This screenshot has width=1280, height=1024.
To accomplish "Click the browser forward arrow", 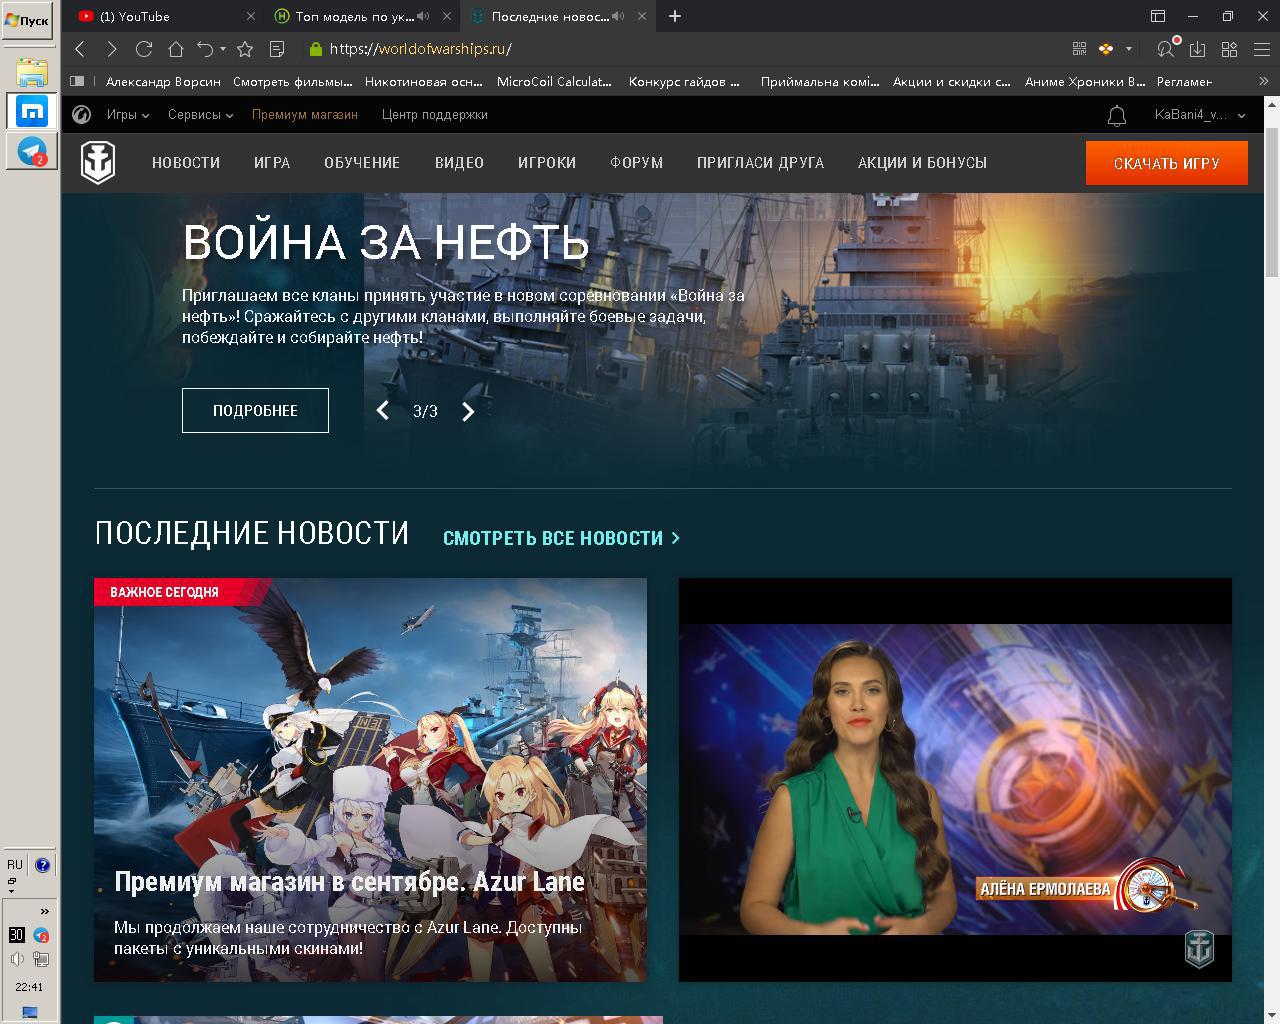I will pyautogui.click(x=111, y=49).
